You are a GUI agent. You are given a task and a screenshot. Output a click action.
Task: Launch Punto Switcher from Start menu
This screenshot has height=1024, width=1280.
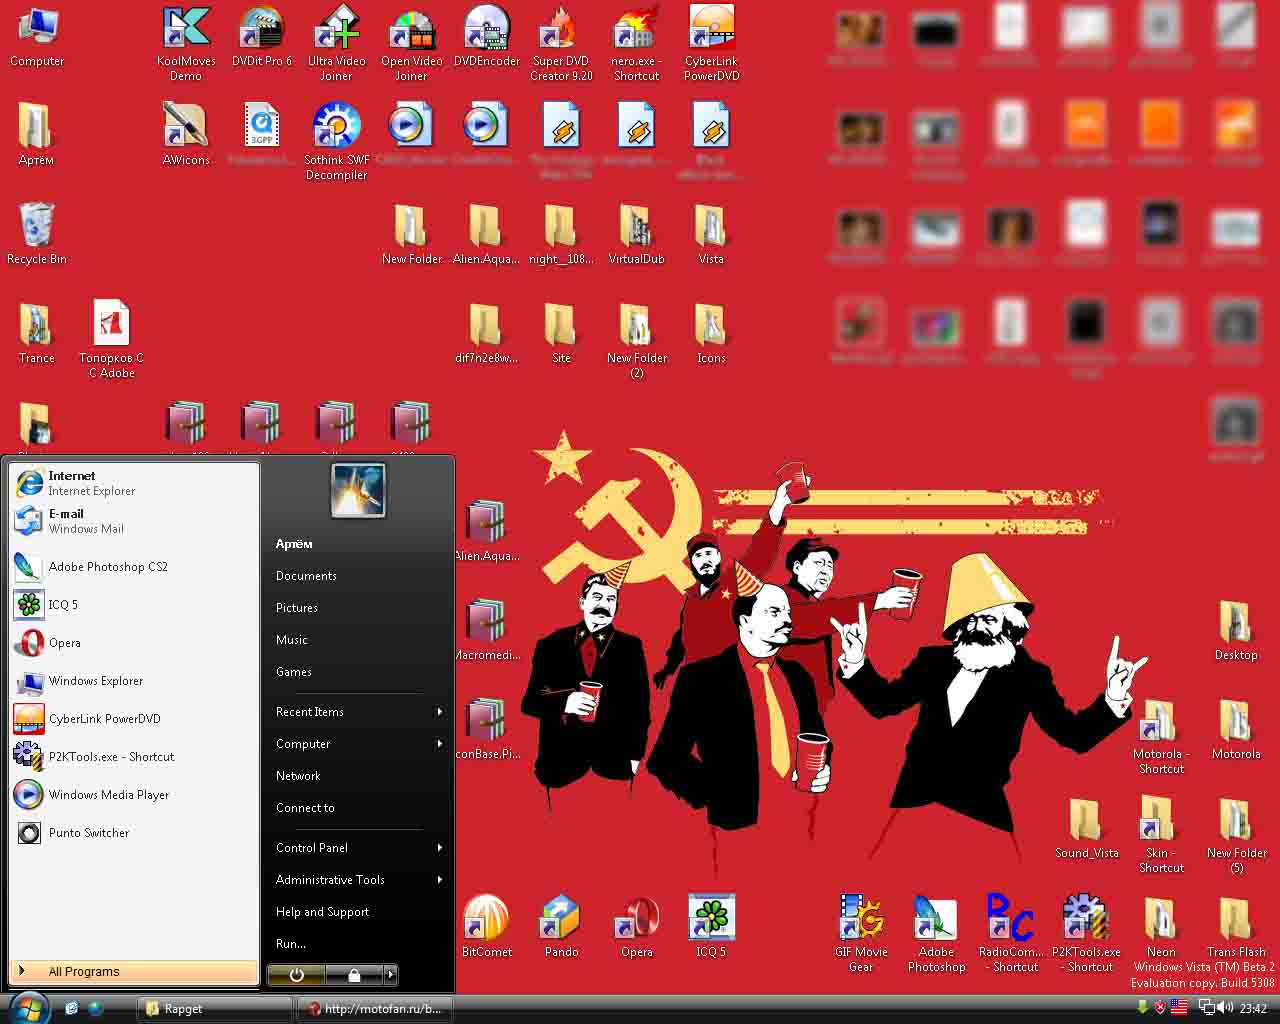(134, 833)
